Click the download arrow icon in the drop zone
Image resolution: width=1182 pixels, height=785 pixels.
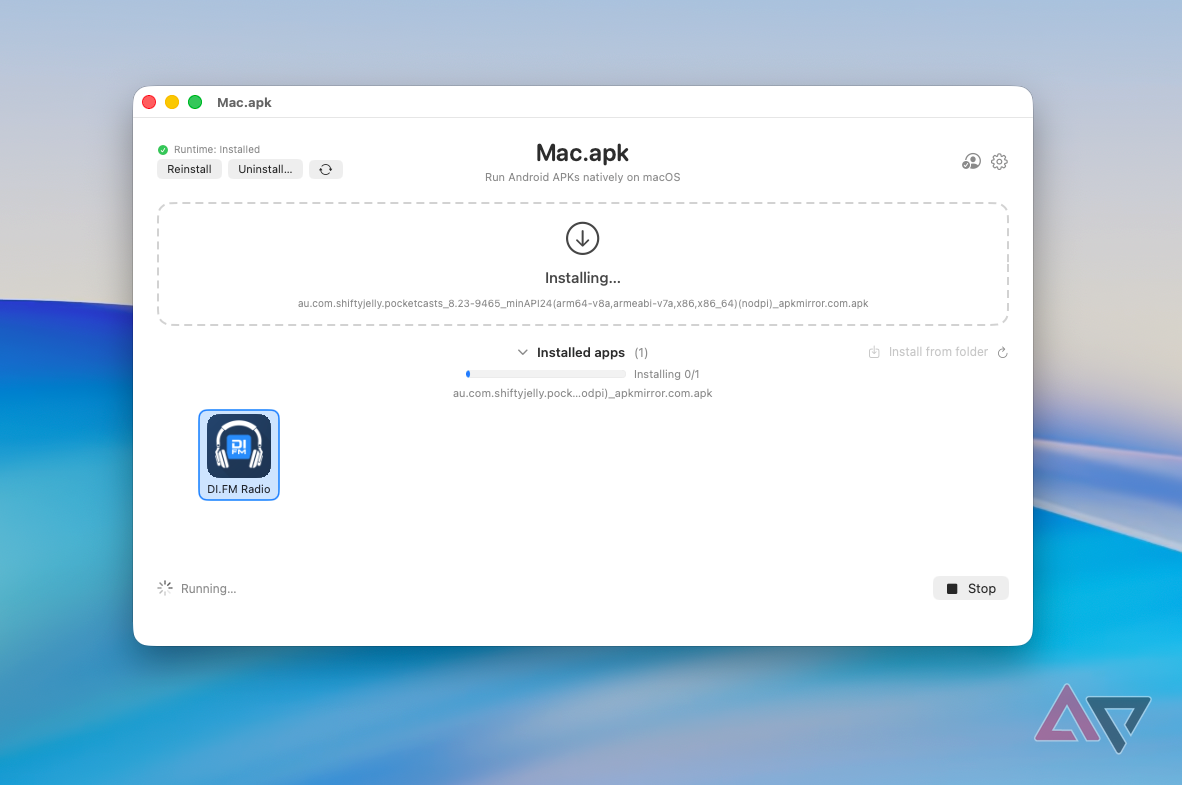pyautogui.click(x=582, y=238)
